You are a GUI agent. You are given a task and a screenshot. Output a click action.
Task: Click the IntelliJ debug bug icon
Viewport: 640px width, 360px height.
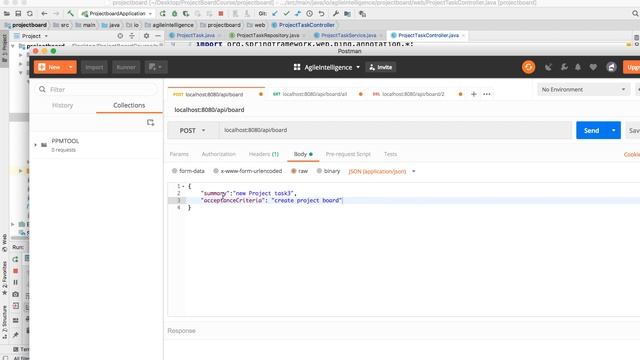(x=174, y=13)
